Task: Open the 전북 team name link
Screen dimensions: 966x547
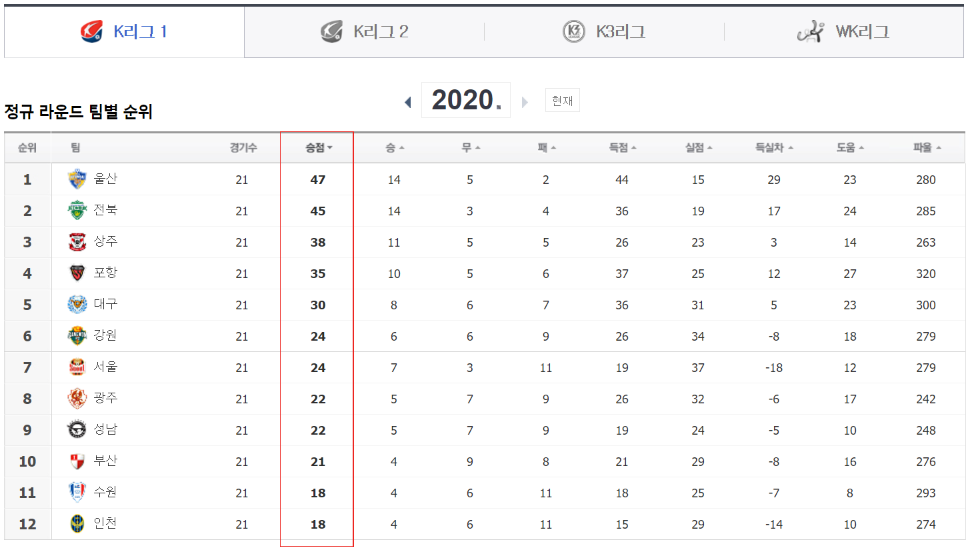Action: [x=105, y=210]
